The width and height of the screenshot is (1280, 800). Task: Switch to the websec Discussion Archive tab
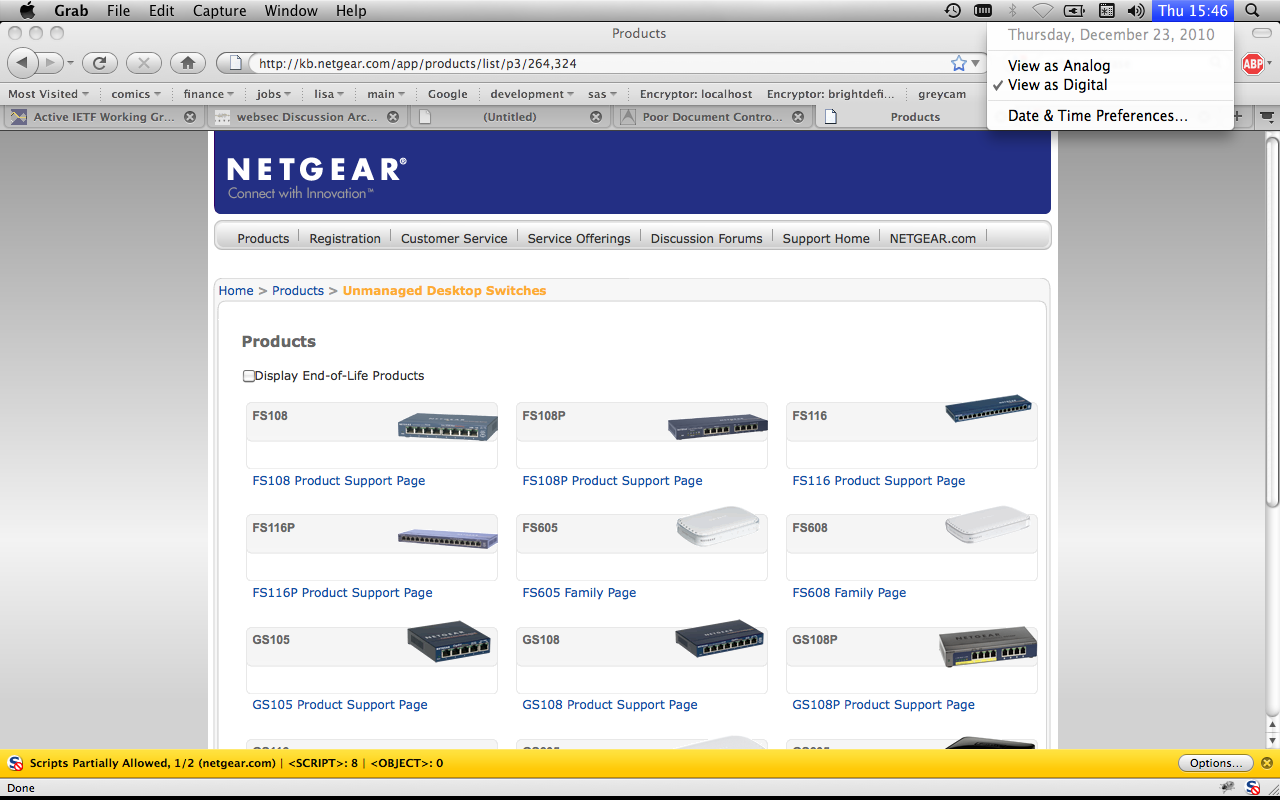click(x=307, y=117)
